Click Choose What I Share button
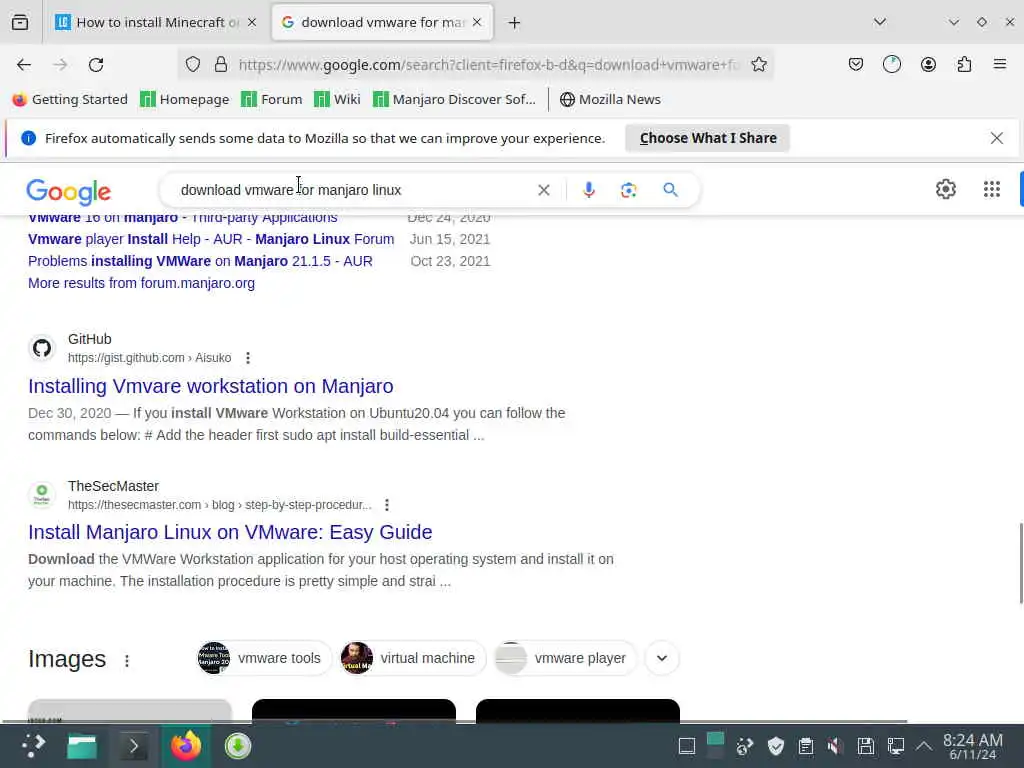 point(707,138)
